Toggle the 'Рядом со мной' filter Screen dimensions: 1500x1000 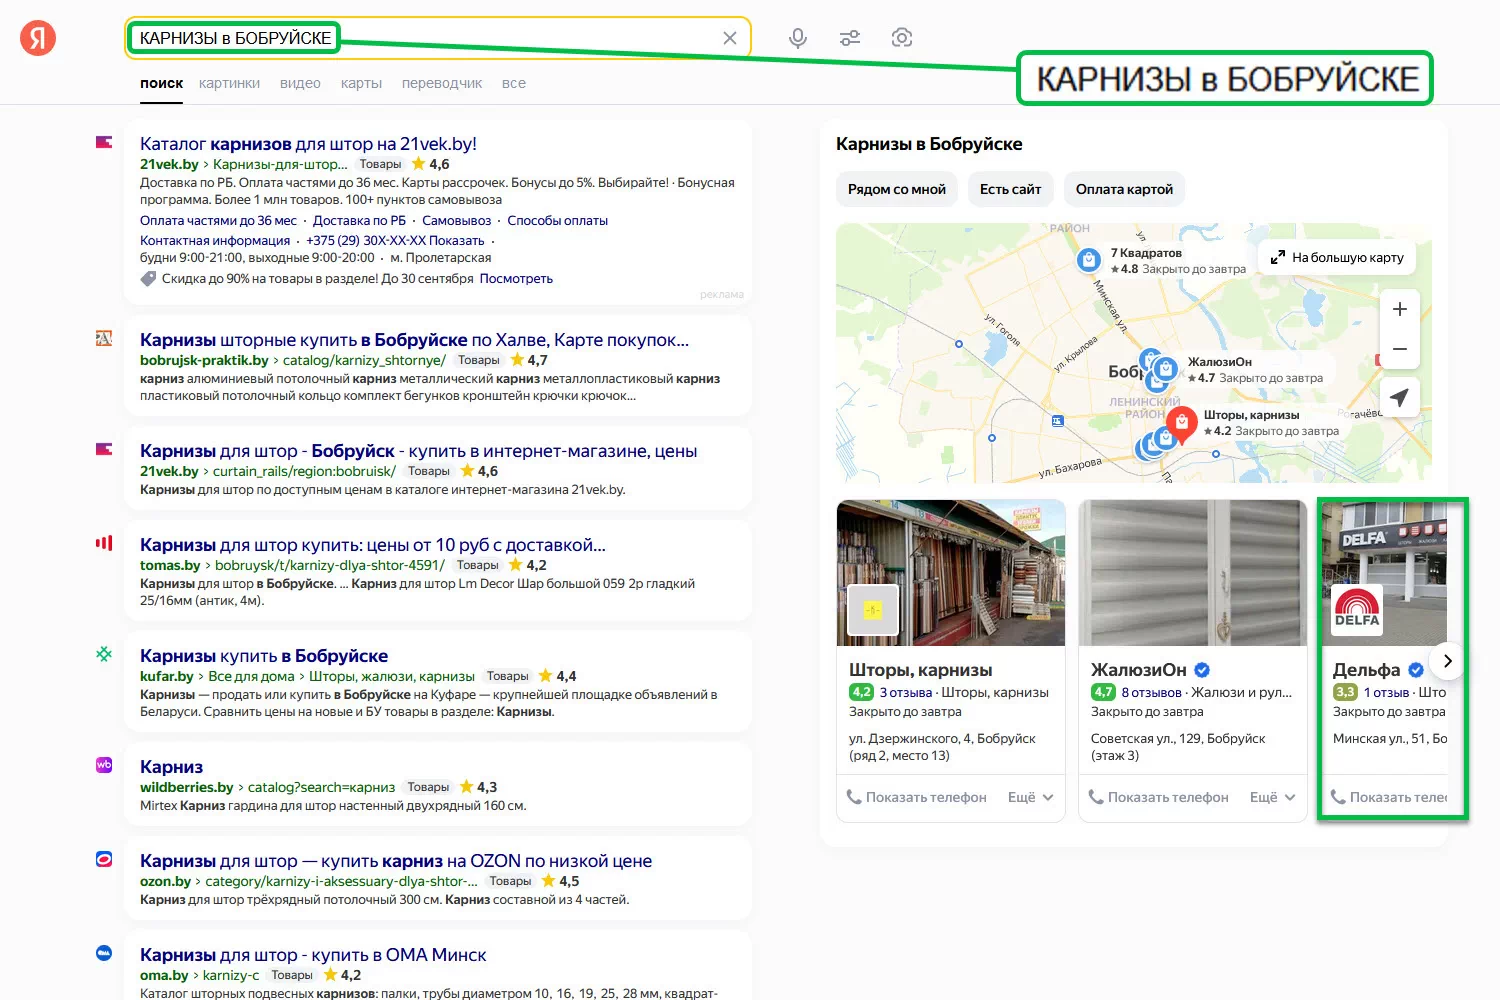click(x=896, y=189)
